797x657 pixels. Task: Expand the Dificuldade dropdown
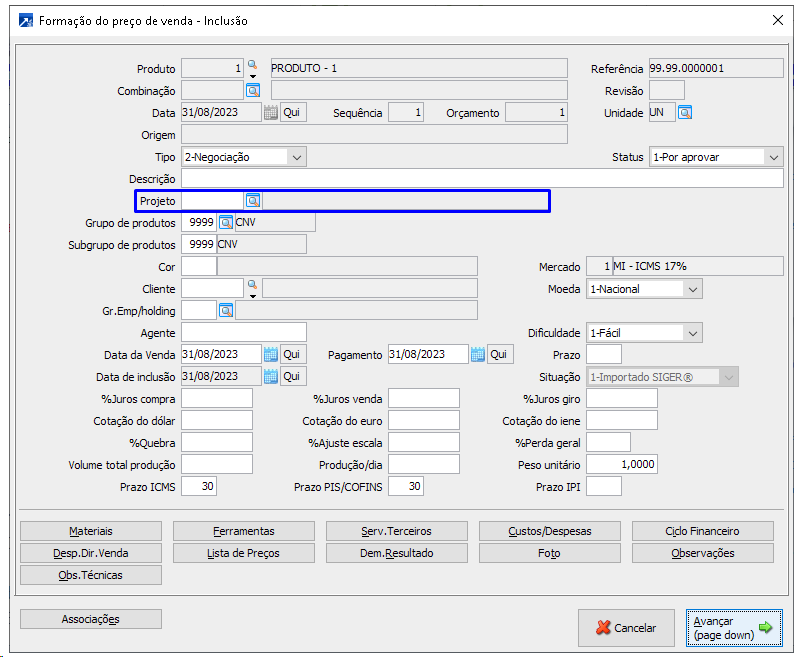[692, 333]
